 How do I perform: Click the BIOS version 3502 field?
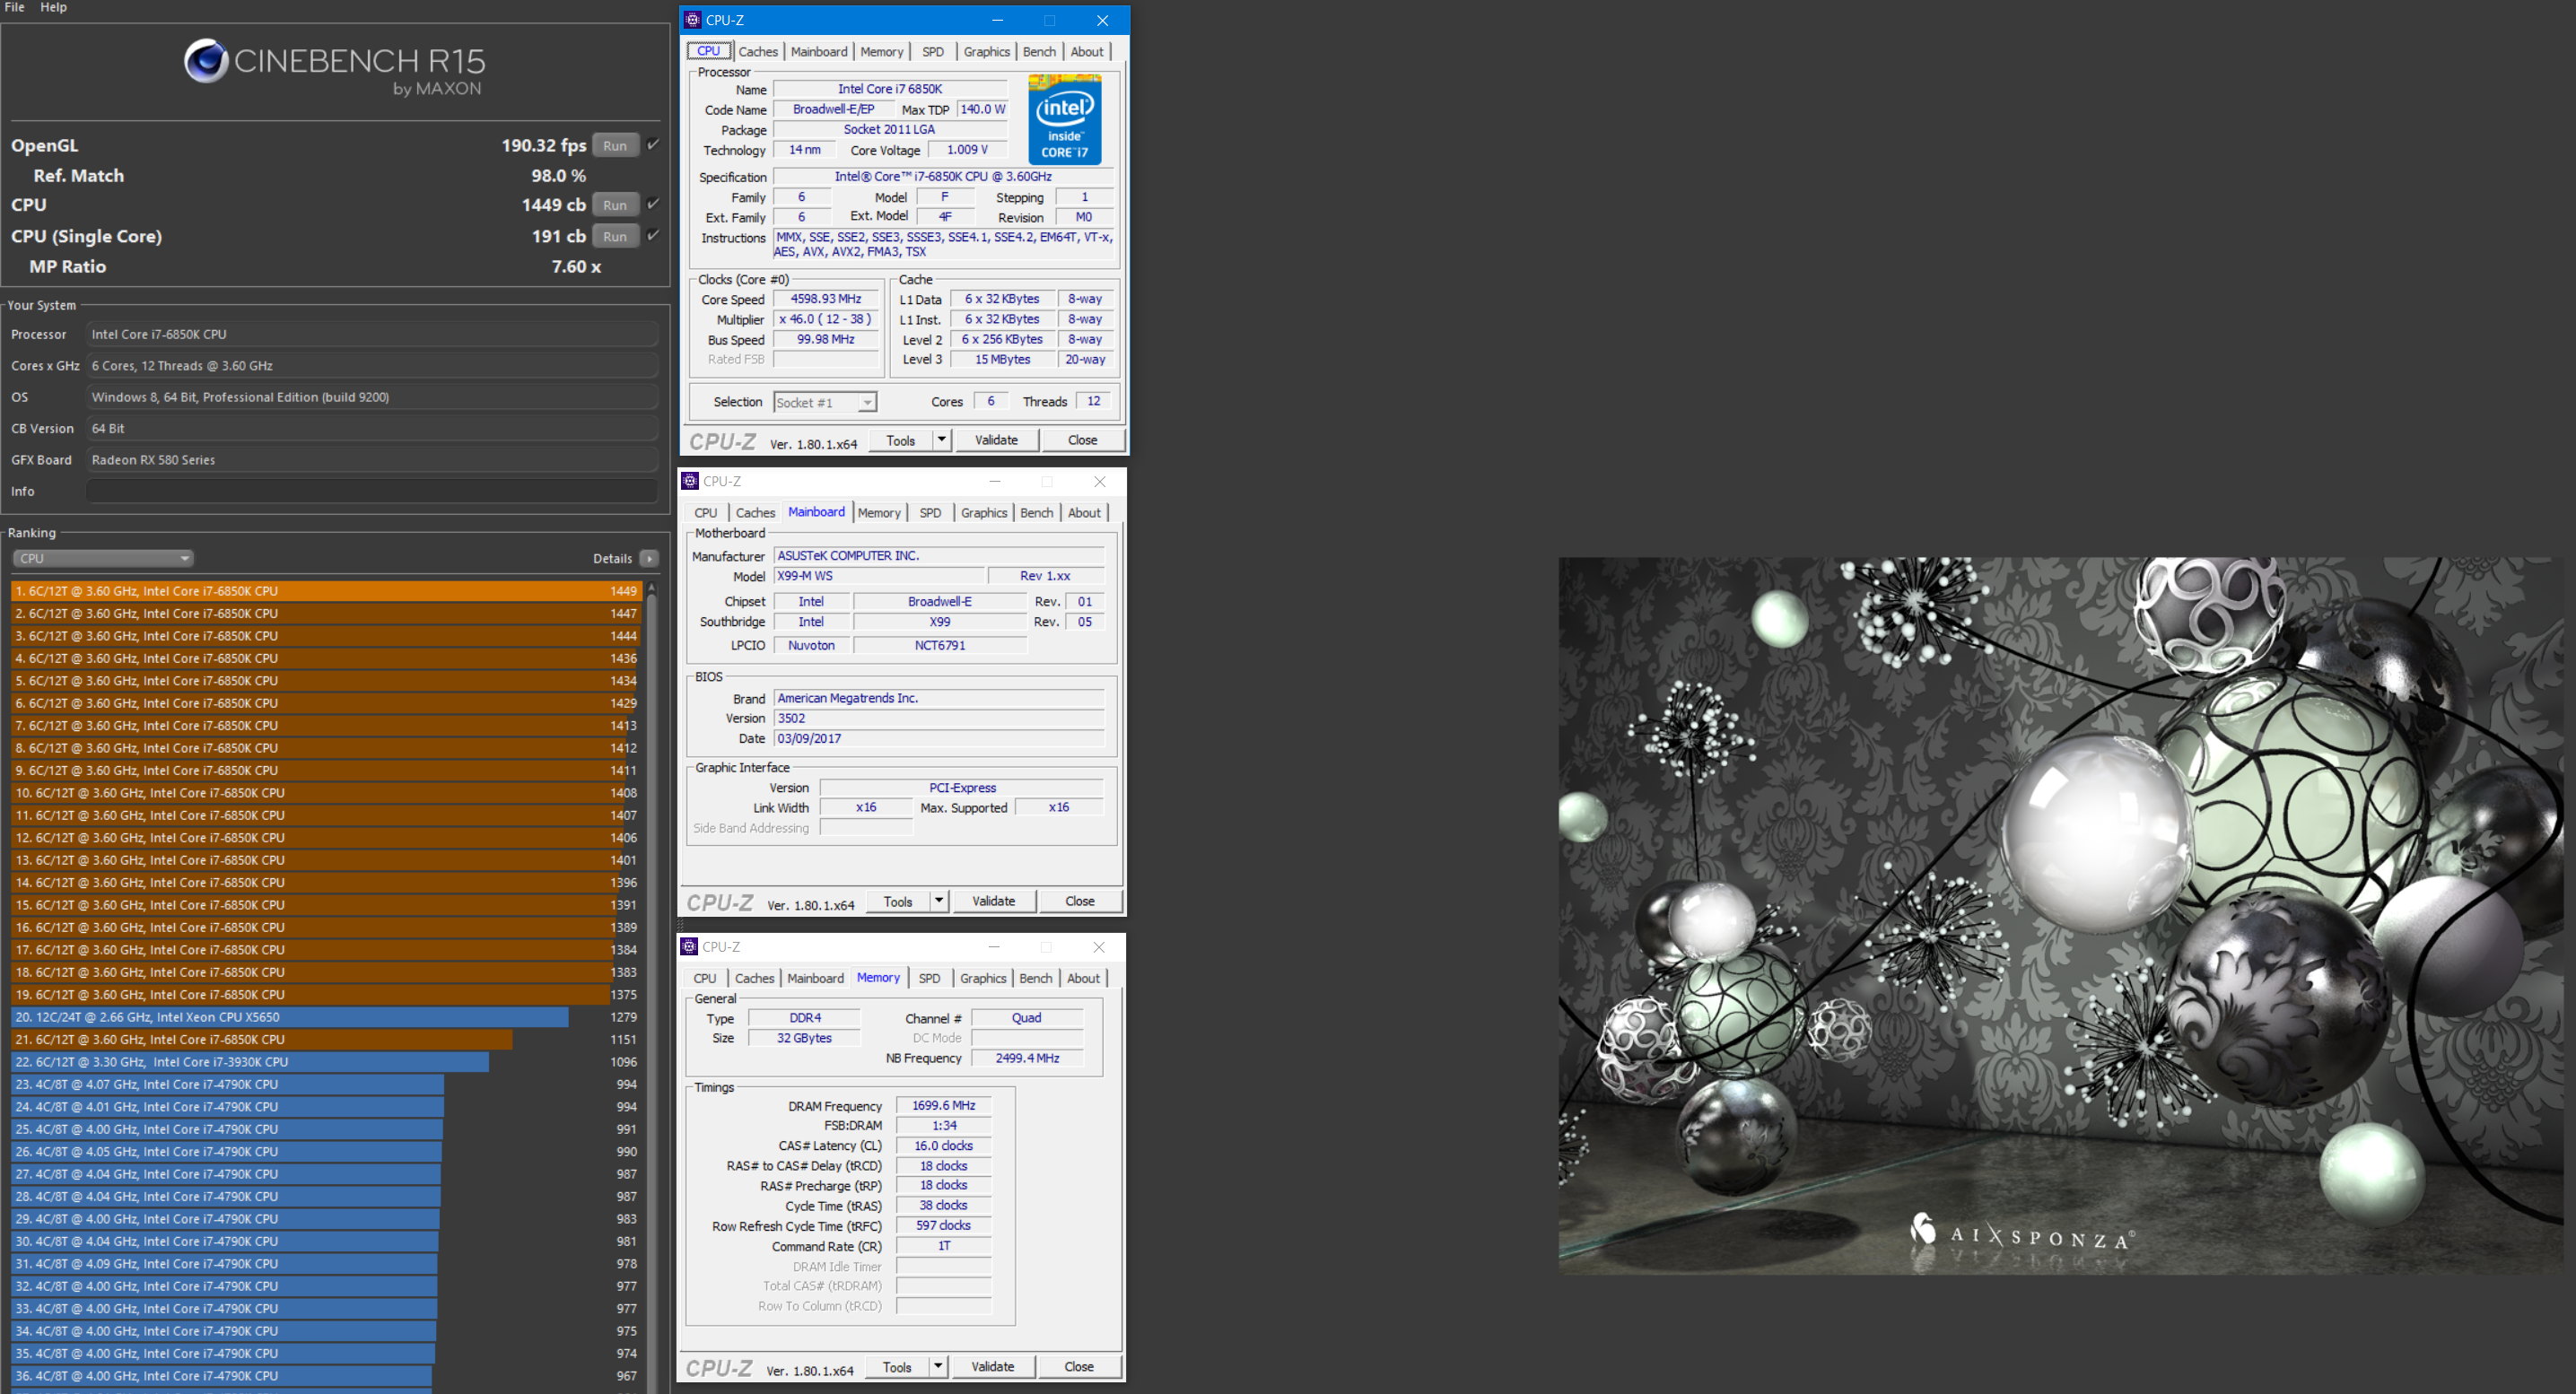(939, 718)
